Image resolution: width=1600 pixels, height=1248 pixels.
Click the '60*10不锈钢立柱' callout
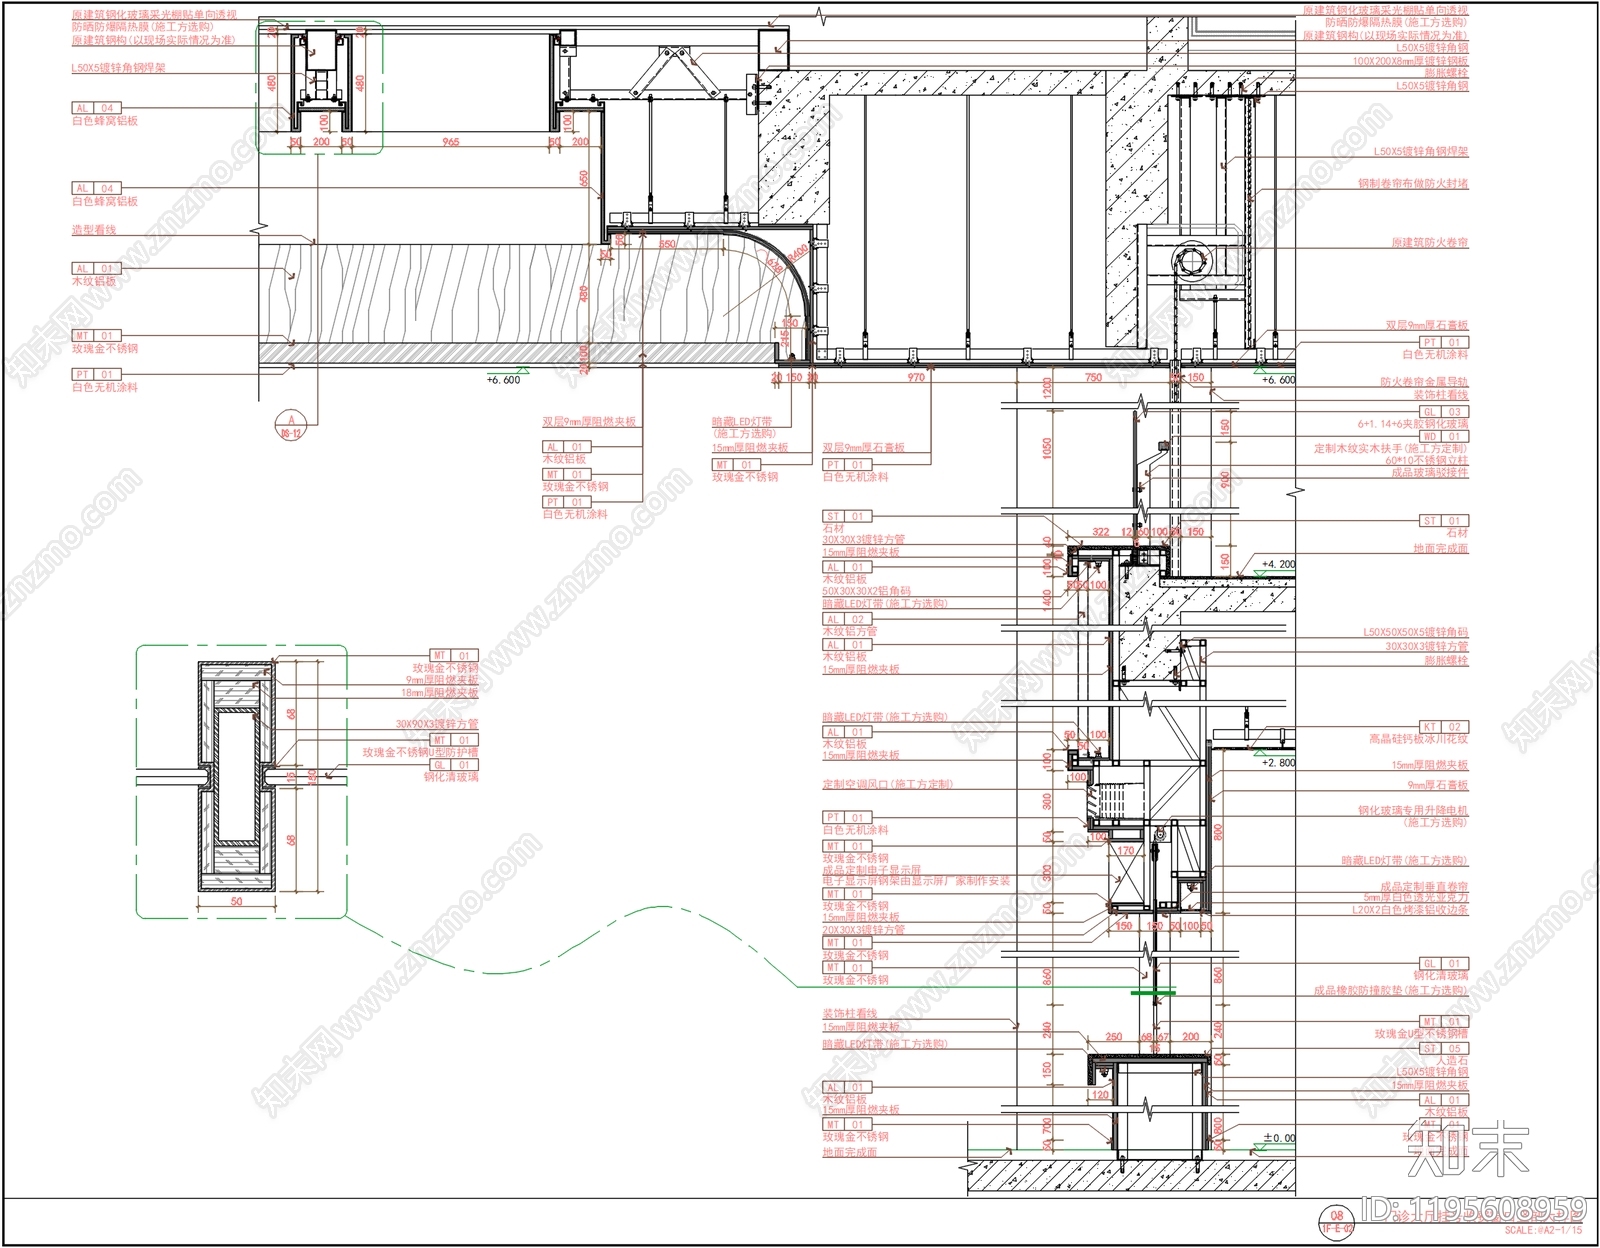click(1427, 461)
